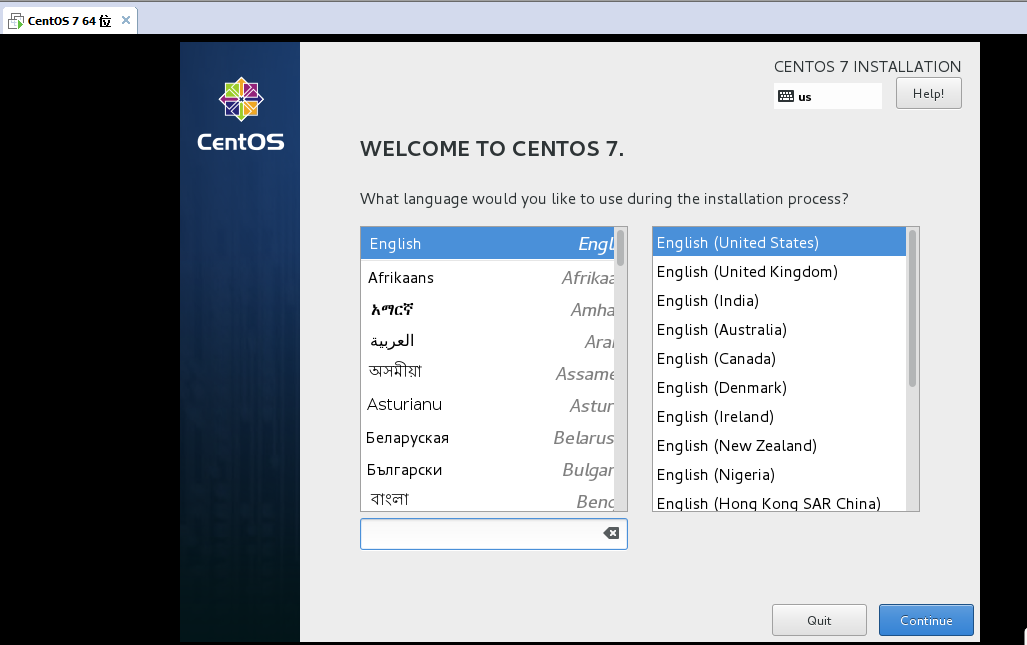Choose English (Hong Kong SAR China) locale

pos(779,502)
